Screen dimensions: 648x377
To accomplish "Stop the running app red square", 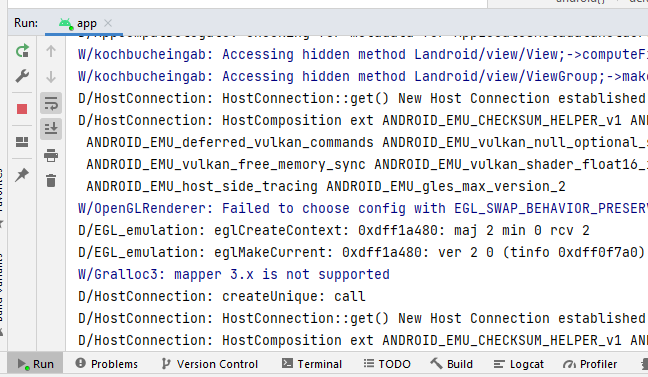I will click(22, 109).
